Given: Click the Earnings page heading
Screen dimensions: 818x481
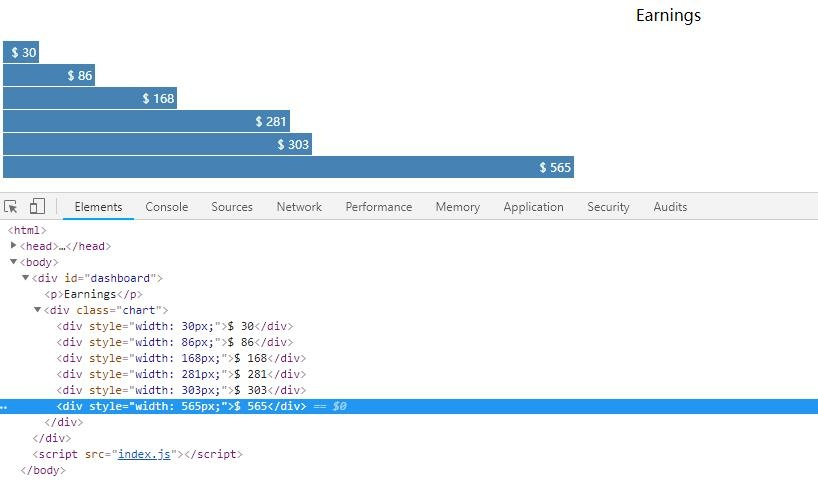Looking at the screenshot, I should 668,15.
